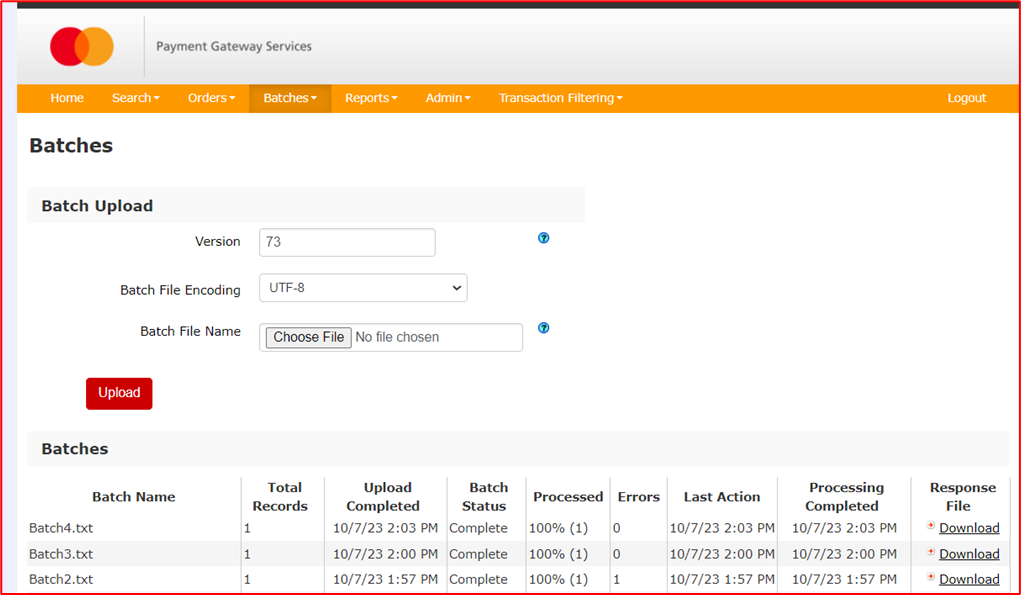
Task: Go to the Home page
Action: tap(67, 98)
